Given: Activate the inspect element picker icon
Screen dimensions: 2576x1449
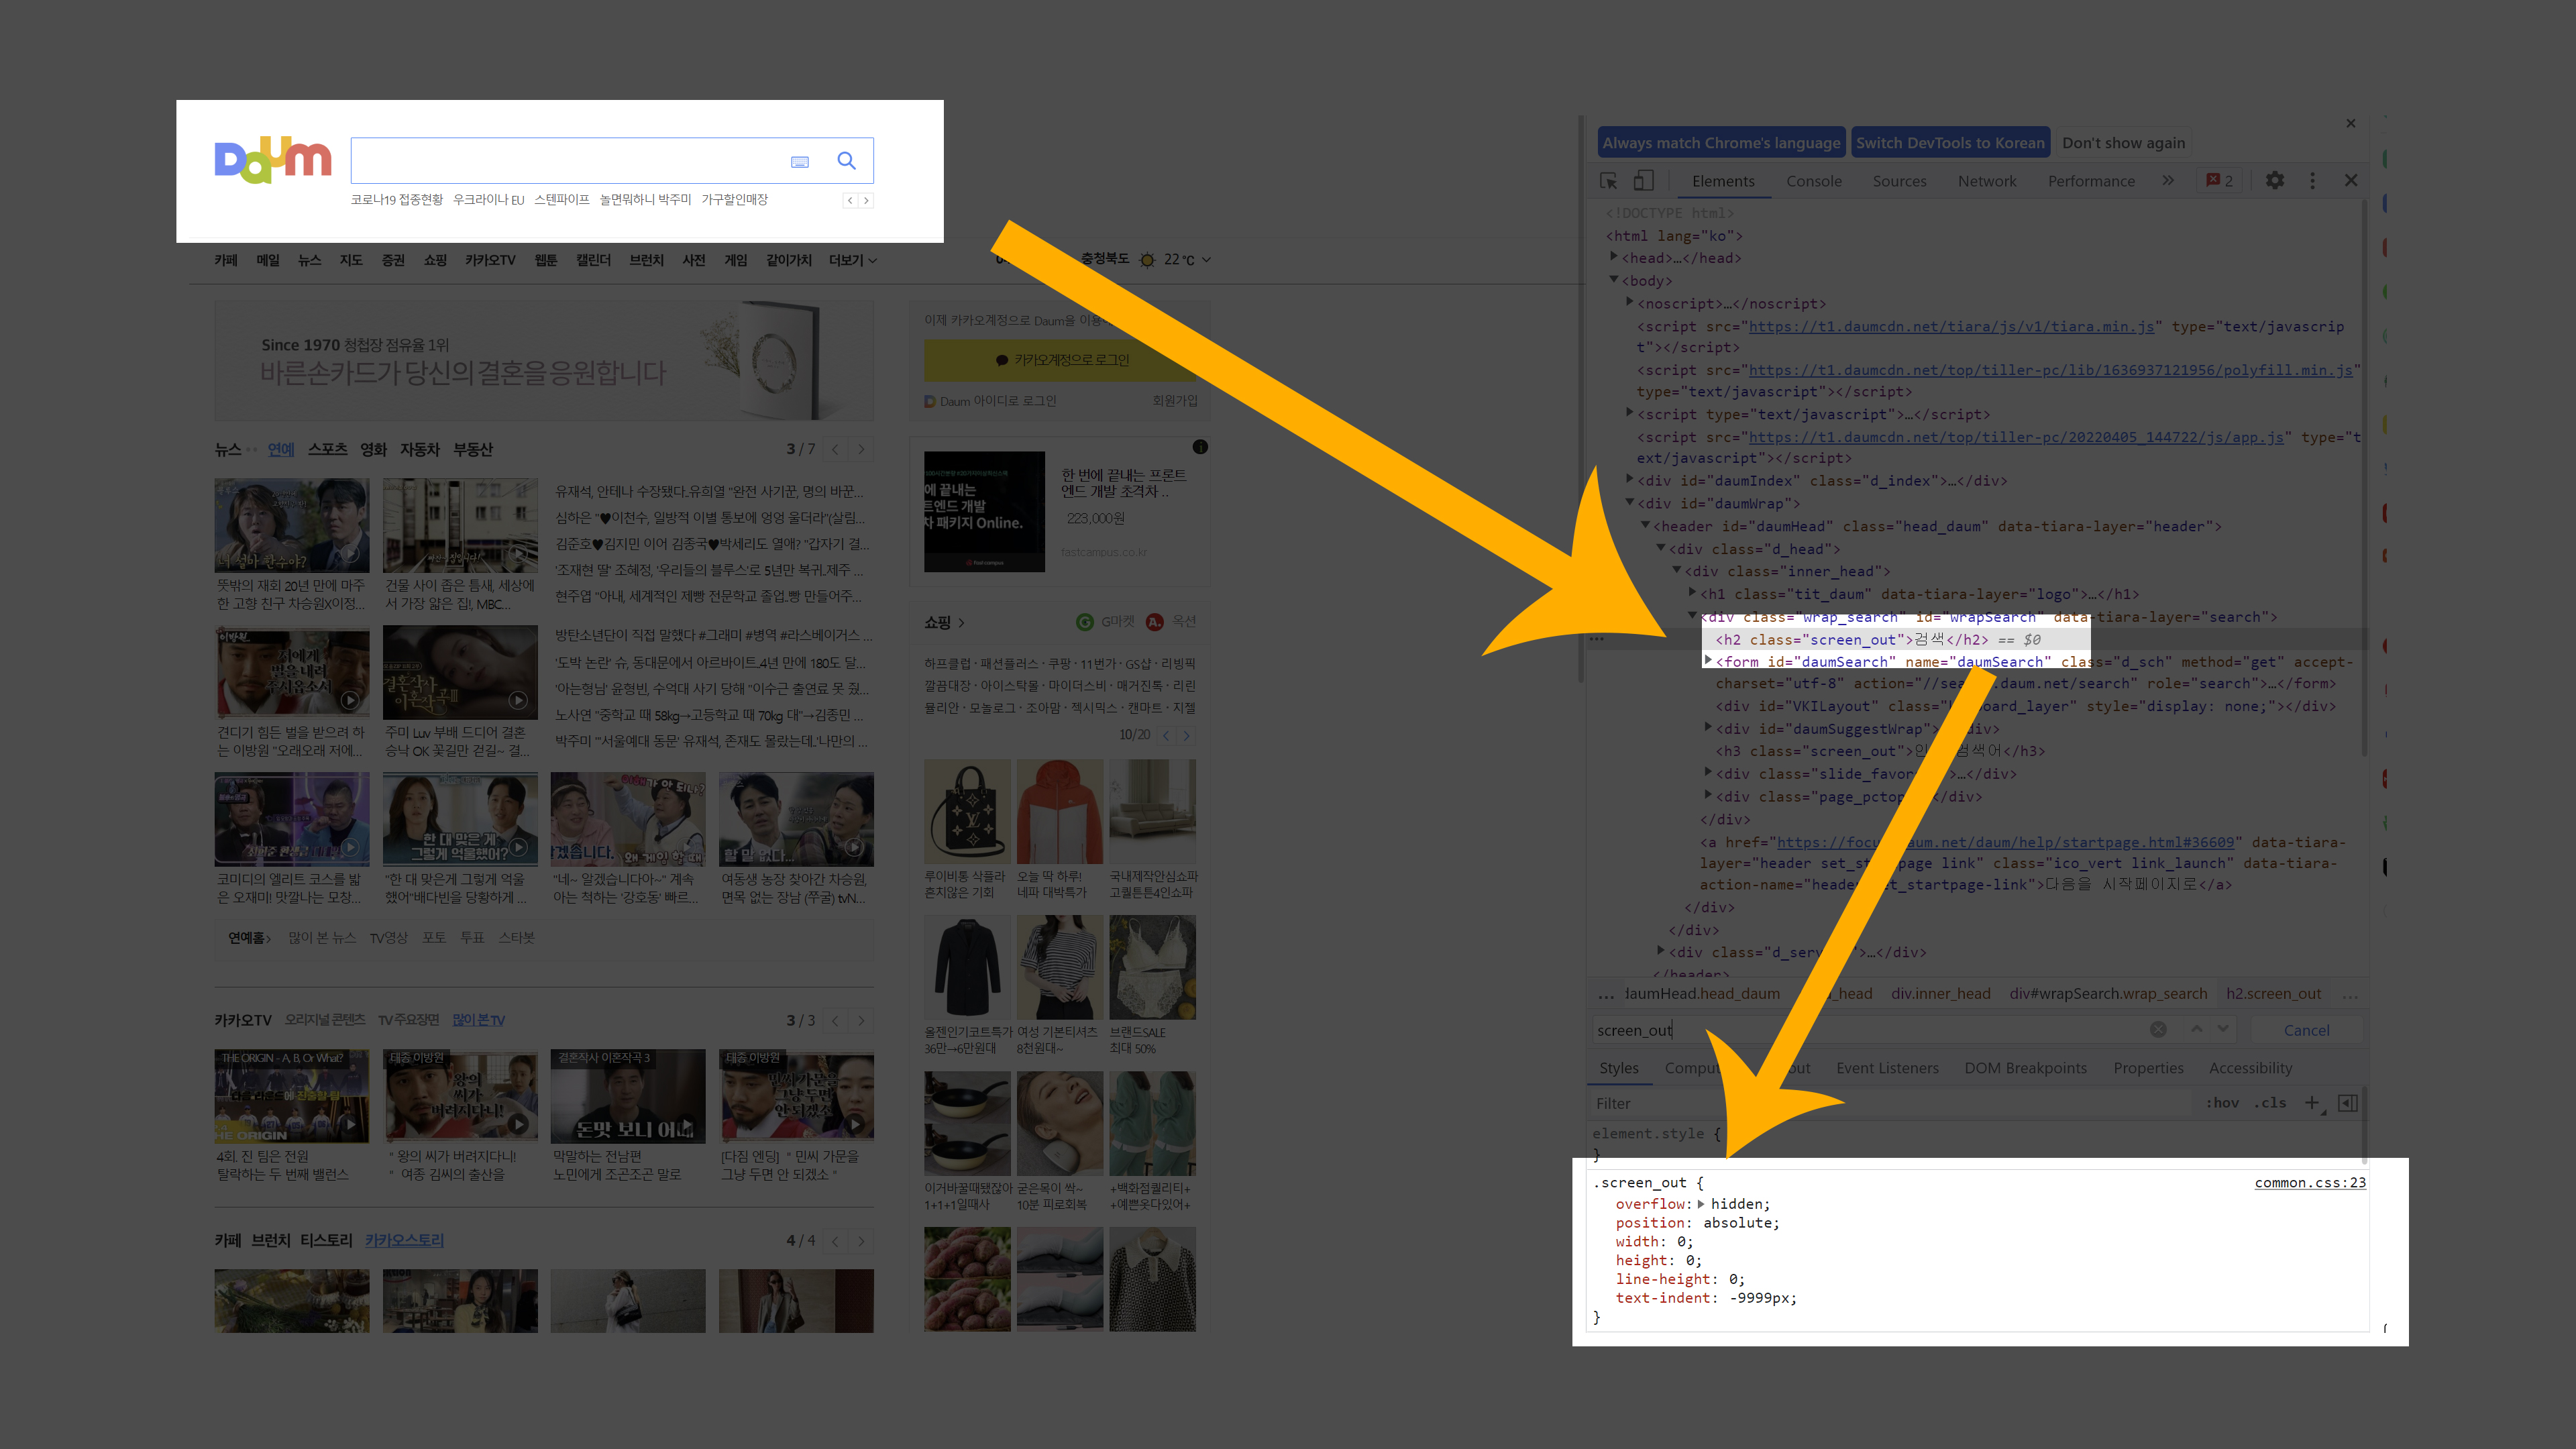Looking at the screenshot, I should tap(1608, 181).
